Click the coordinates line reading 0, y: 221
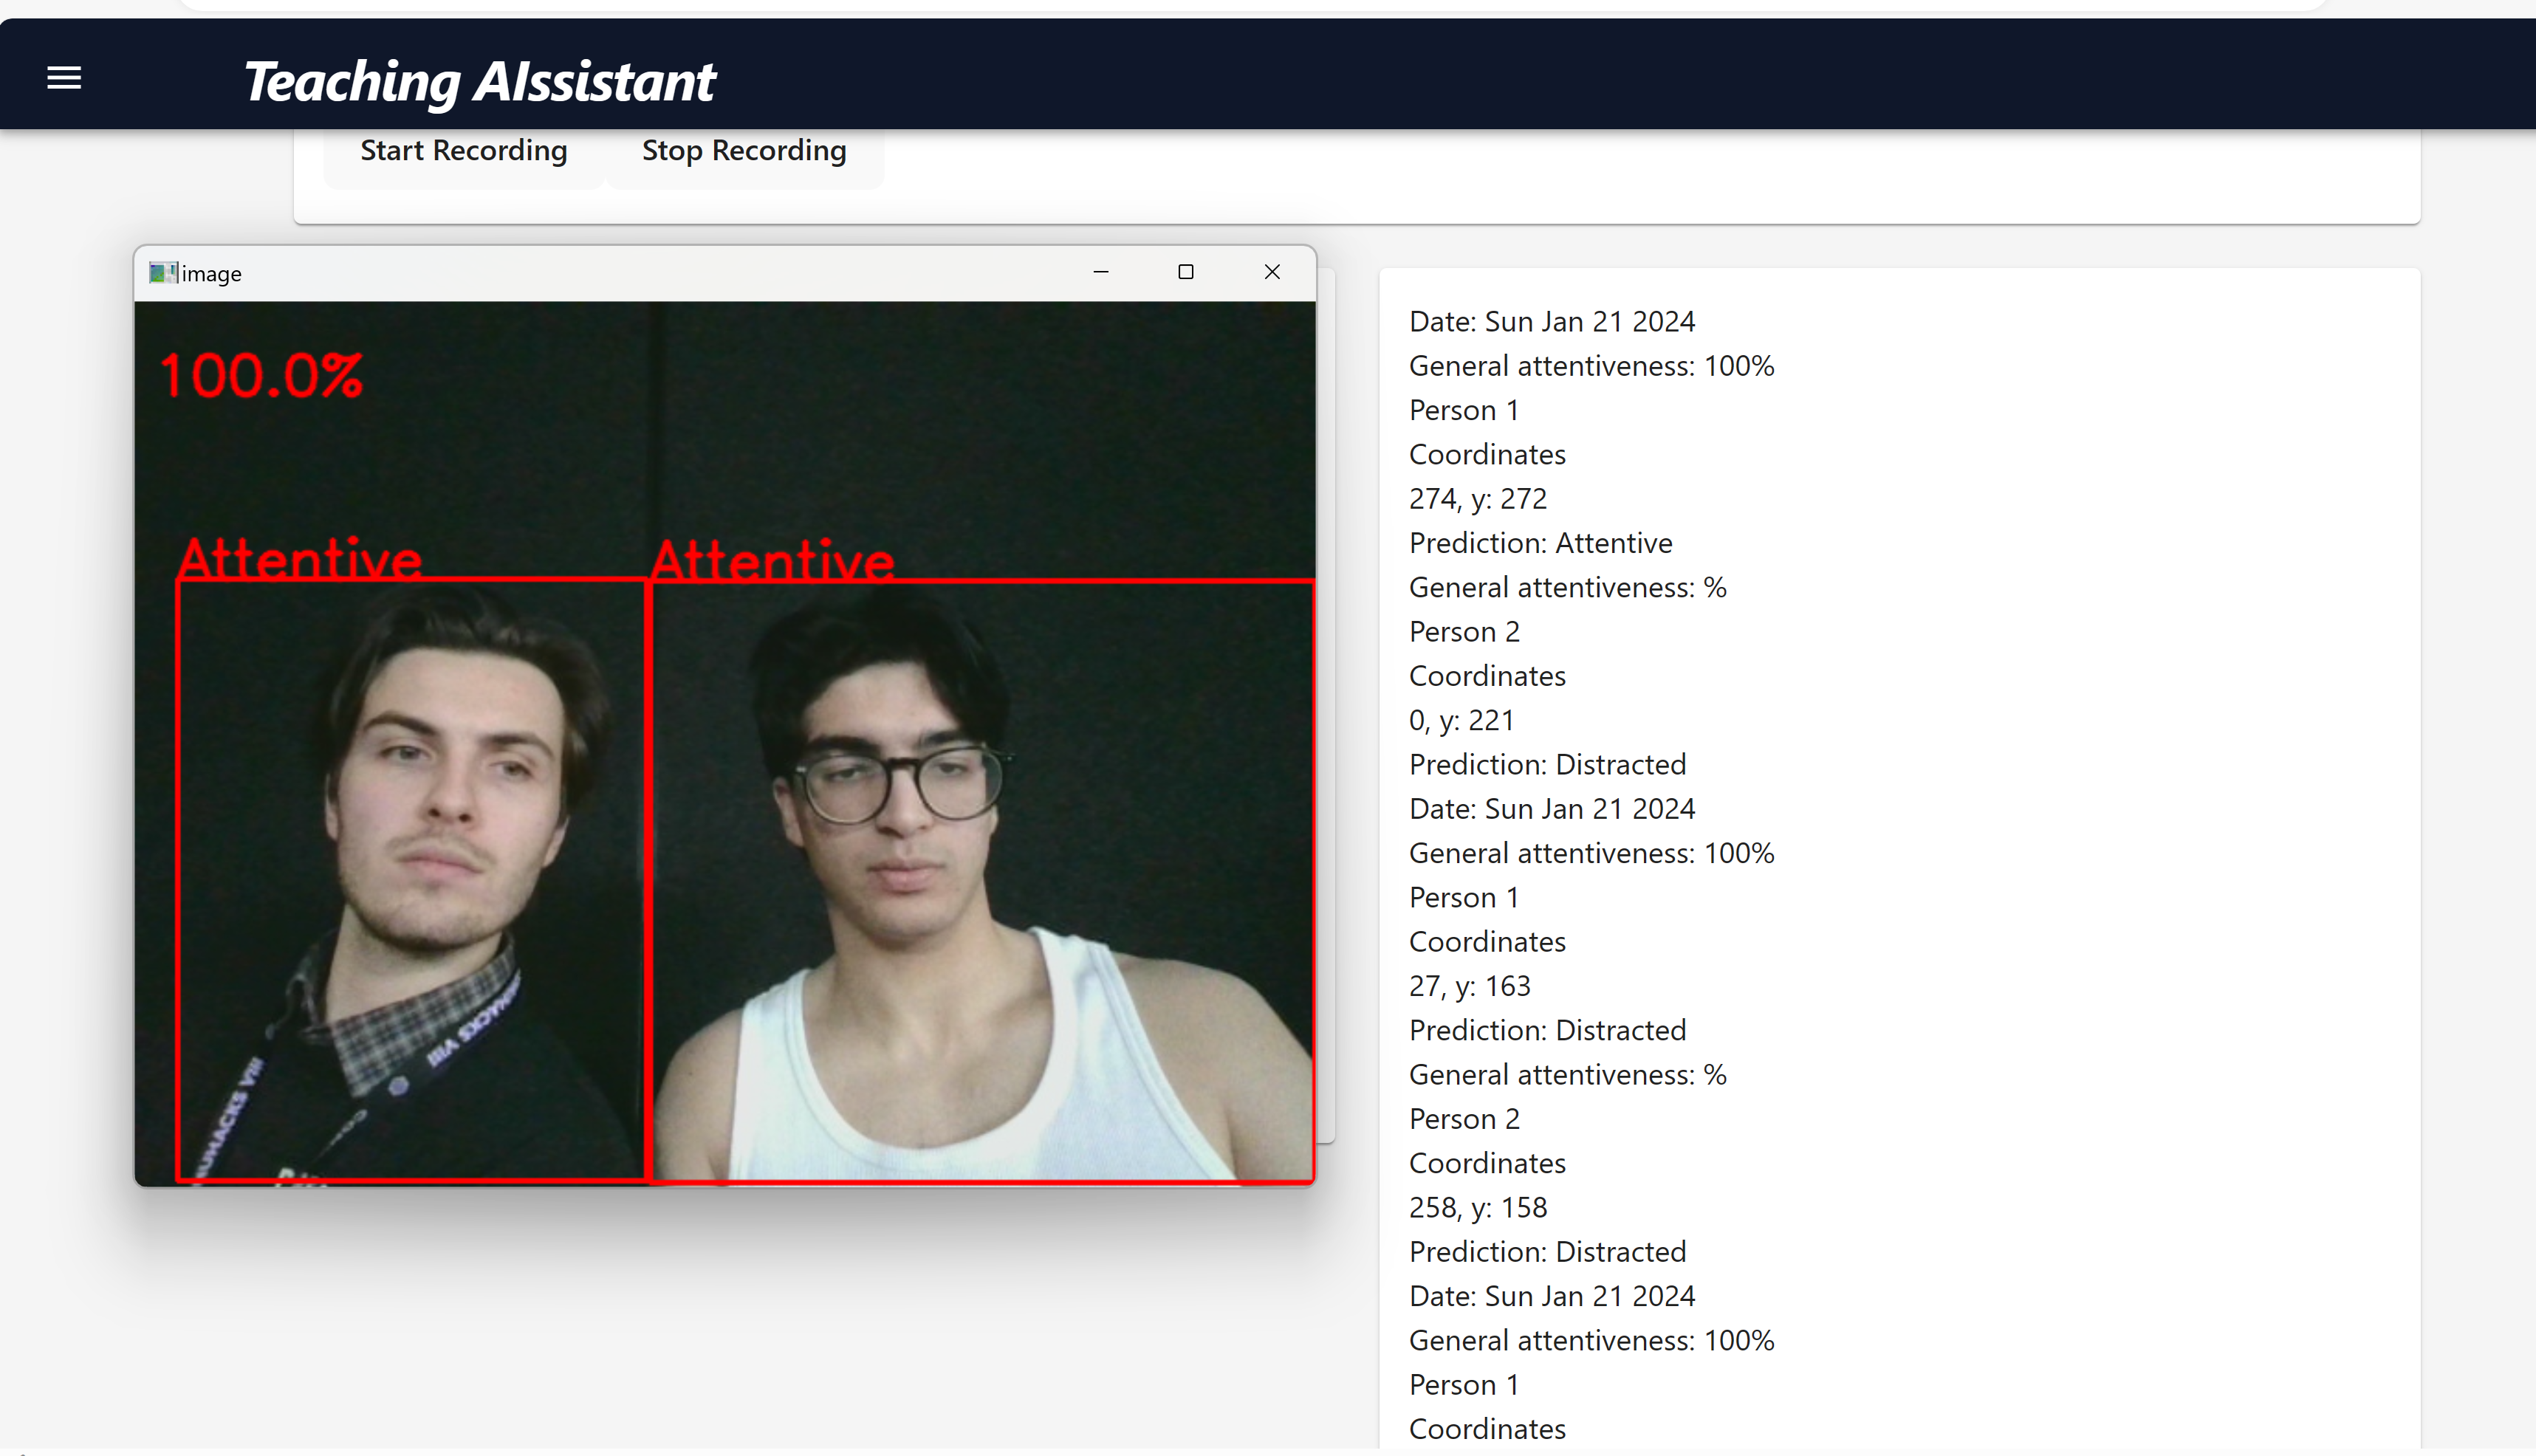The image size is (2536, 1456). pyautogui.click(x=1461, y=720)
